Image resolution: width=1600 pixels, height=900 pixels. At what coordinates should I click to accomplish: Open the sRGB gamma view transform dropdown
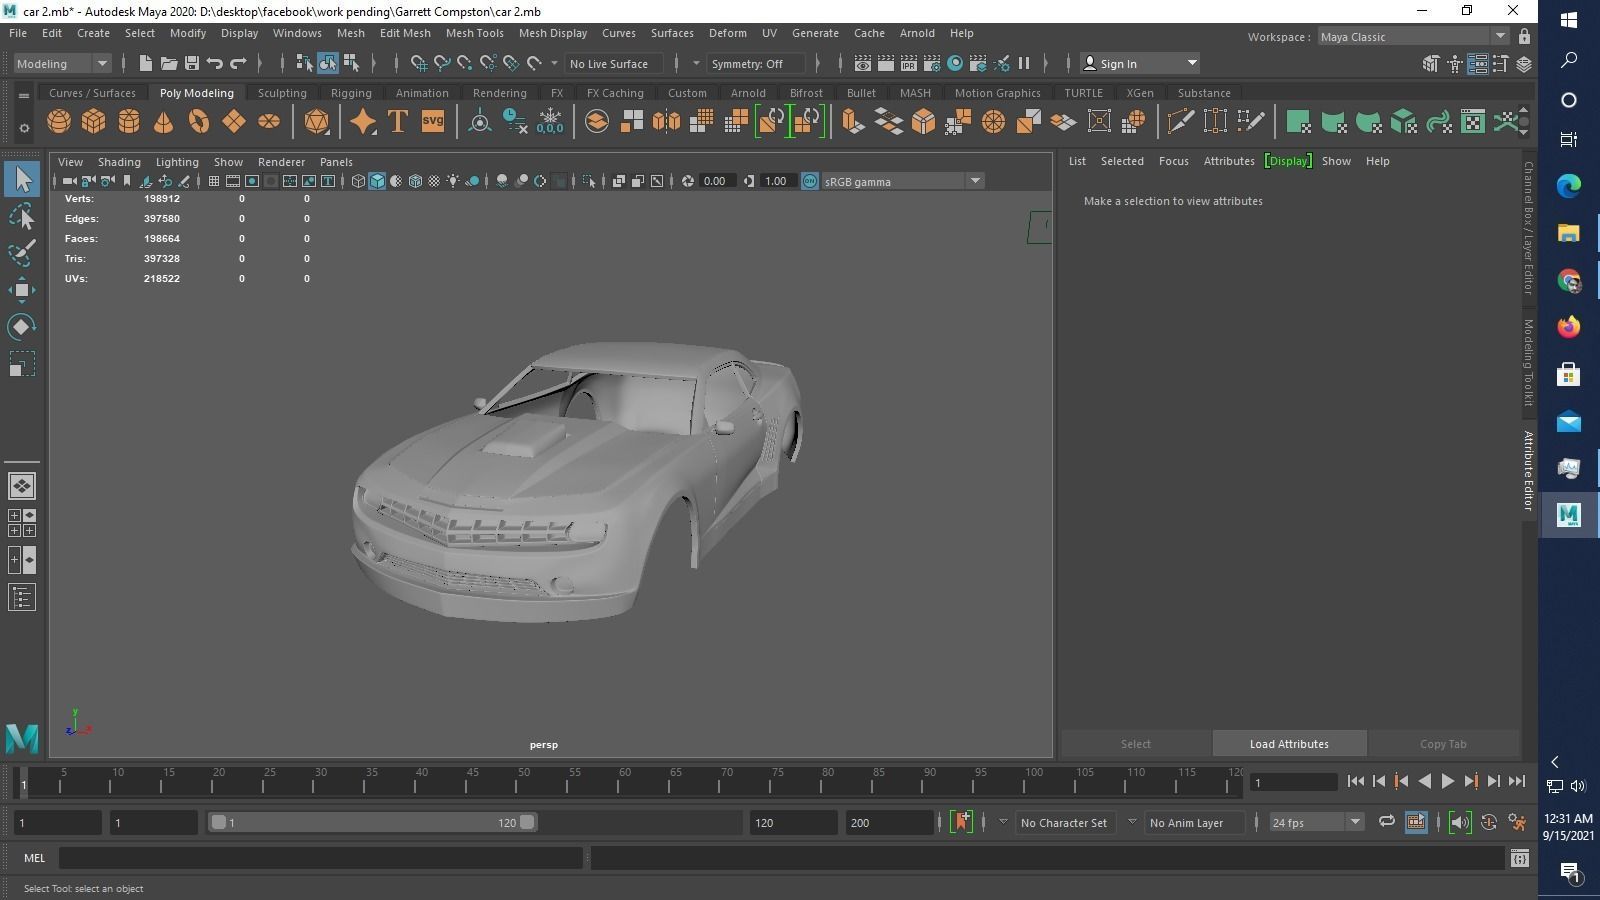coord(903,181)
